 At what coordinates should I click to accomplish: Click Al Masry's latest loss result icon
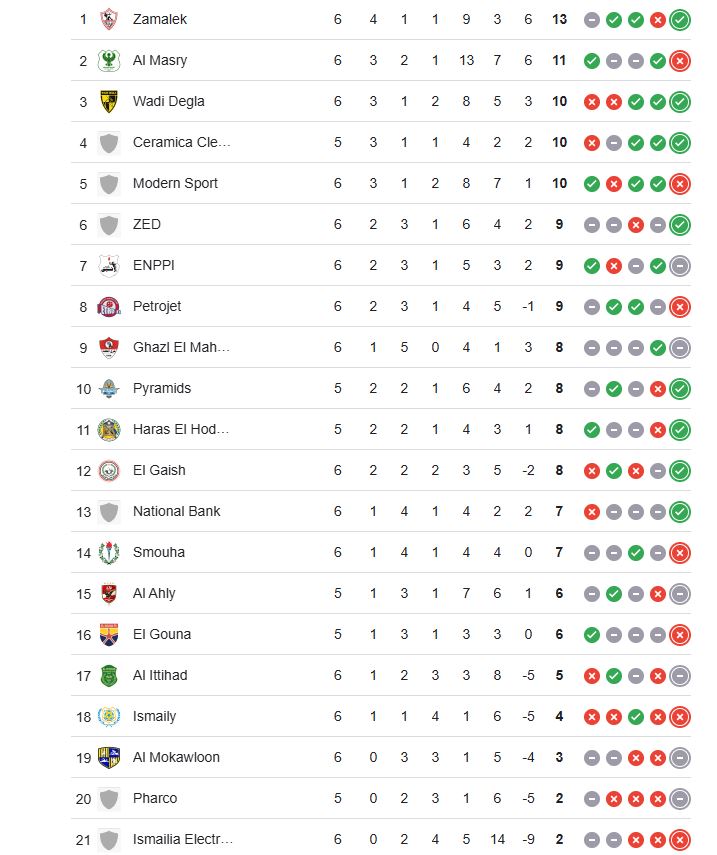click(680, 61)
